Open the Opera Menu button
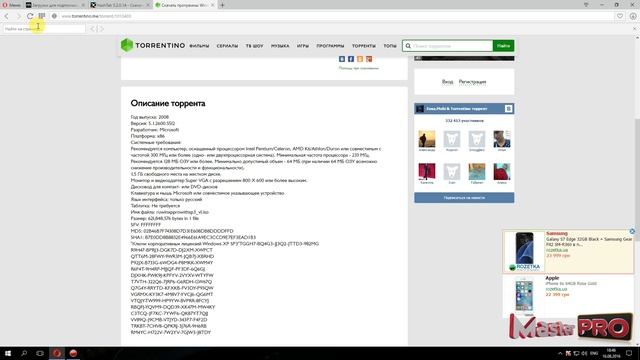This screenshot has height=360, width=640. [11, 5]
